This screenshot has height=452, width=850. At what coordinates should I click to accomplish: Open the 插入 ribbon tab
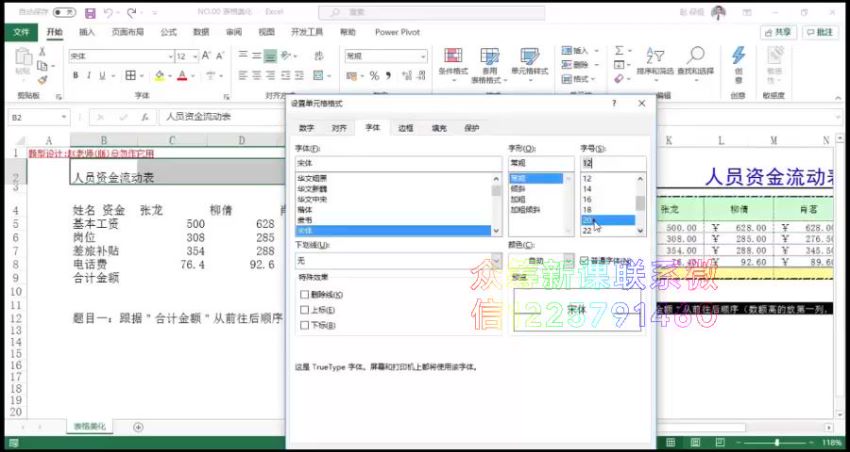tap(87, 32)
